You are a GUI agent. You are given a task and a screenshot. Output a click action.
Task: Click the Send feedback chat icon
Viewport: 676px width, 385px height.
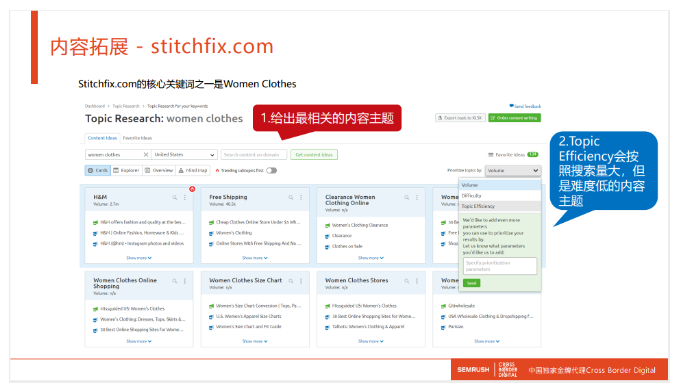point(511,106)
